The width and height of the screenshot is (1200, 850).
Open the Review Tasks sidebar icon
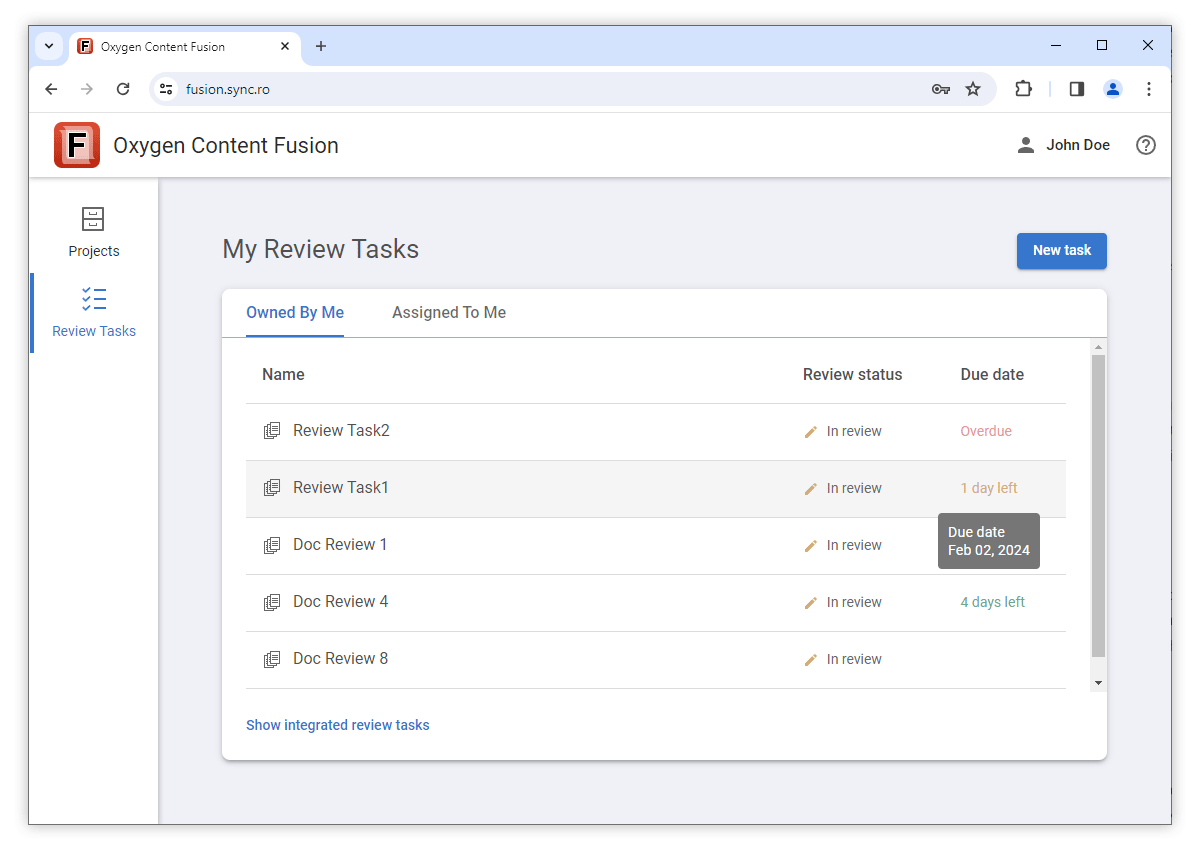tap(94, 298)
